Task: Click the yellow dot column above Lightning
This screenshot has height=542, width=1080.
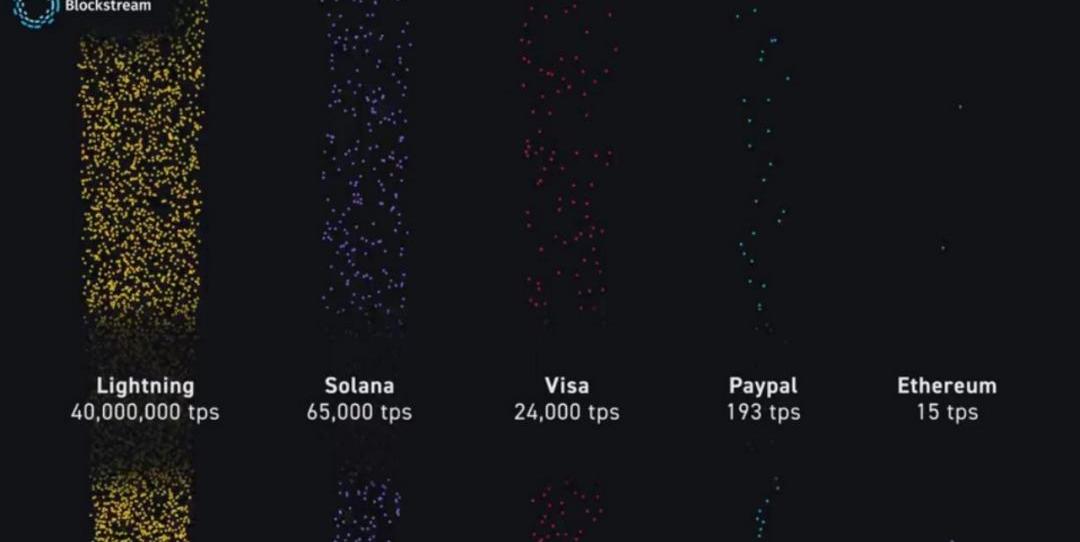Action: (x=142, y=170)
